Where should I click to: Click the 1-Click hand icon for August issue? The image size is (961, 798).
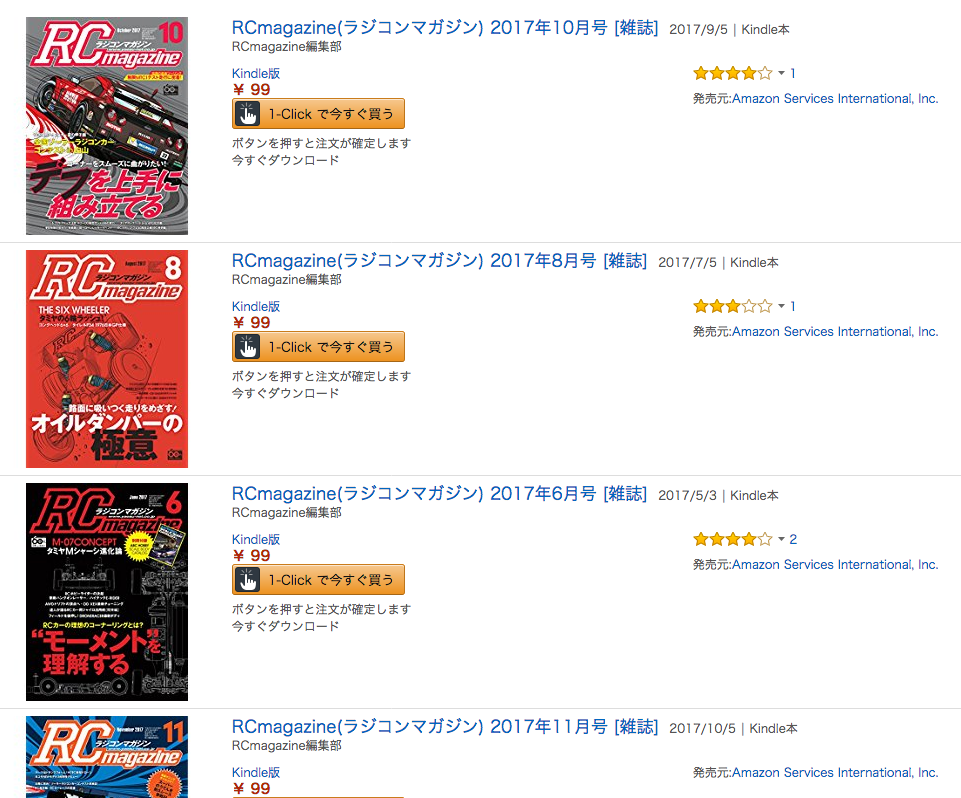click(x=248, y=347)
